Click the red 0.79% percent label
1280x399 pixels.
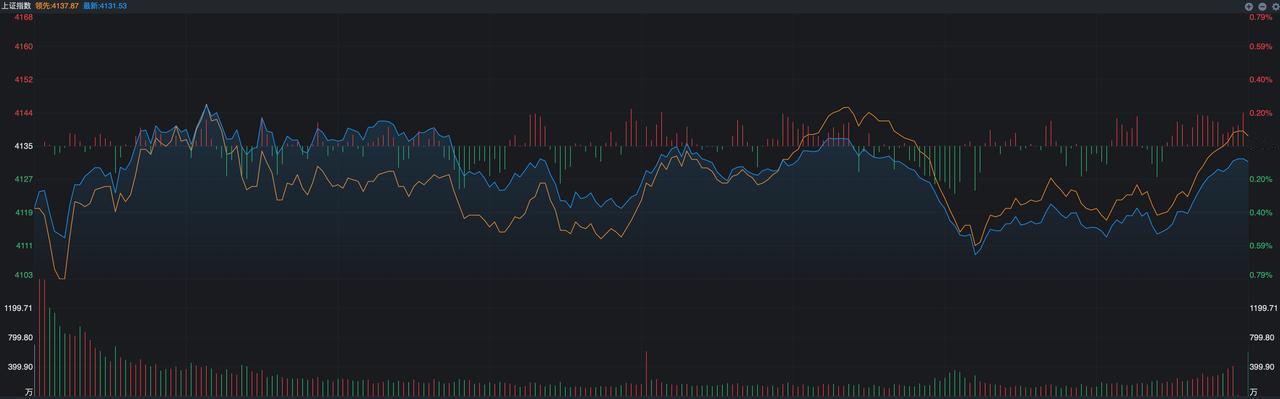click(x=1260, y=17)
